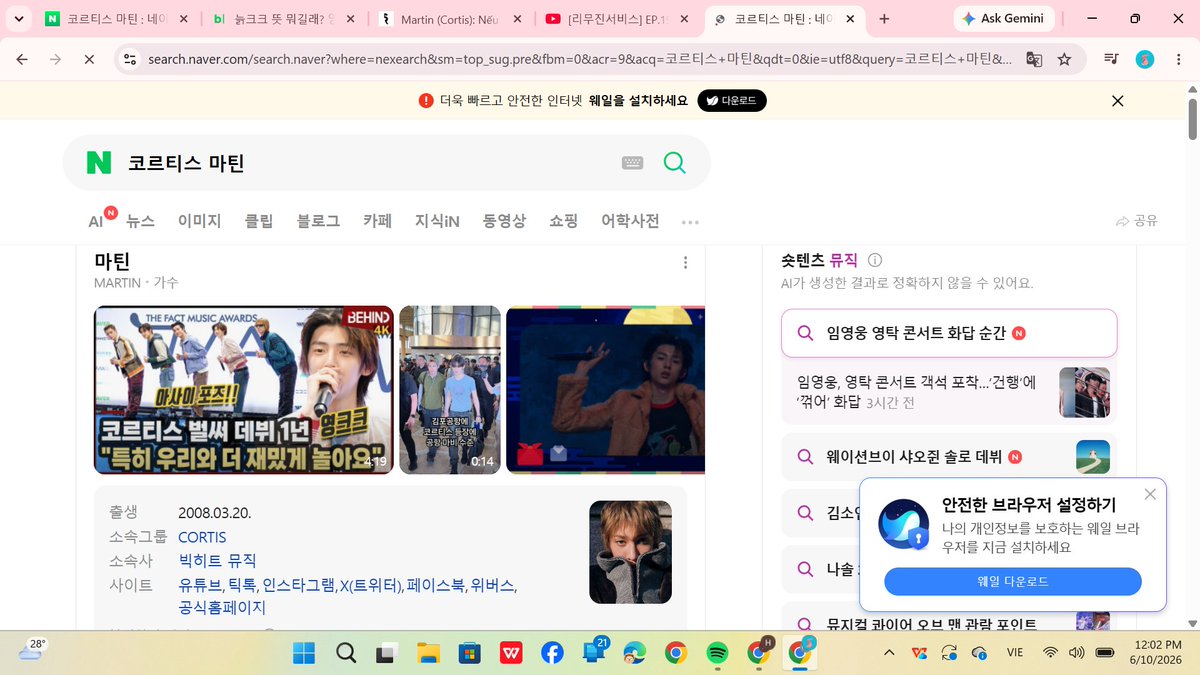
Task: Open the Chrome profile avatar
Action: tap(1143, 59)
